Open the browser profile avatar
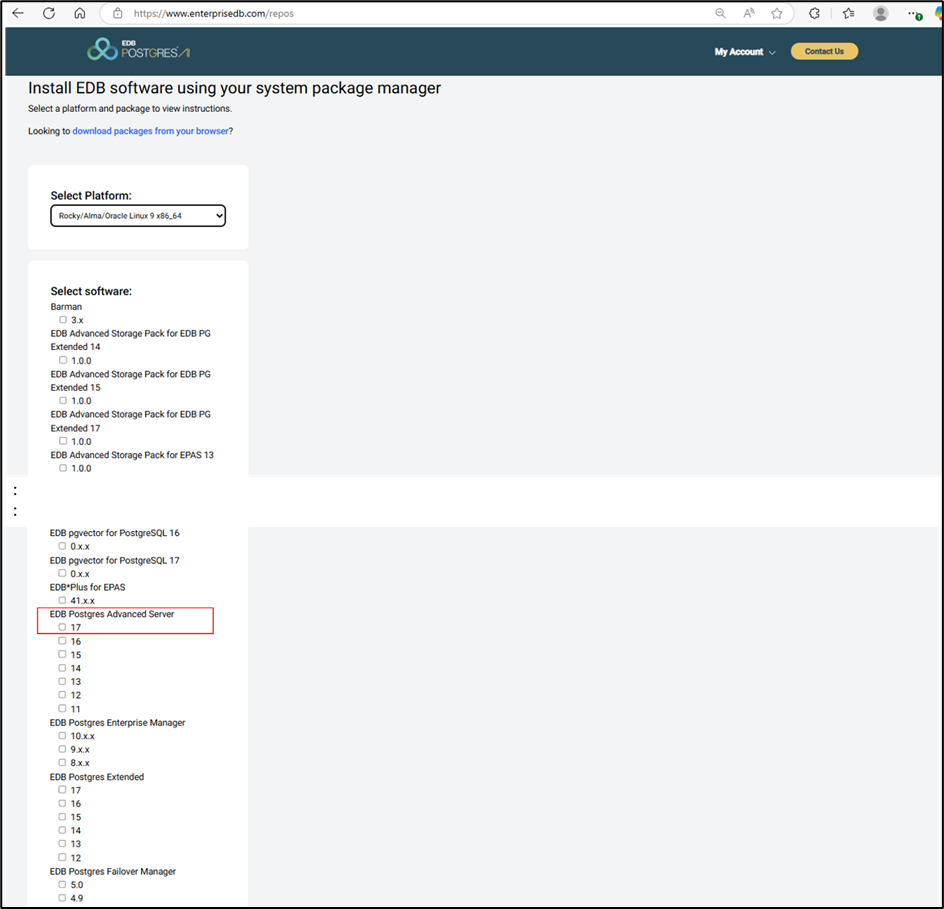Viewport: 944px width, 909px height. click(x=881, y=13)
